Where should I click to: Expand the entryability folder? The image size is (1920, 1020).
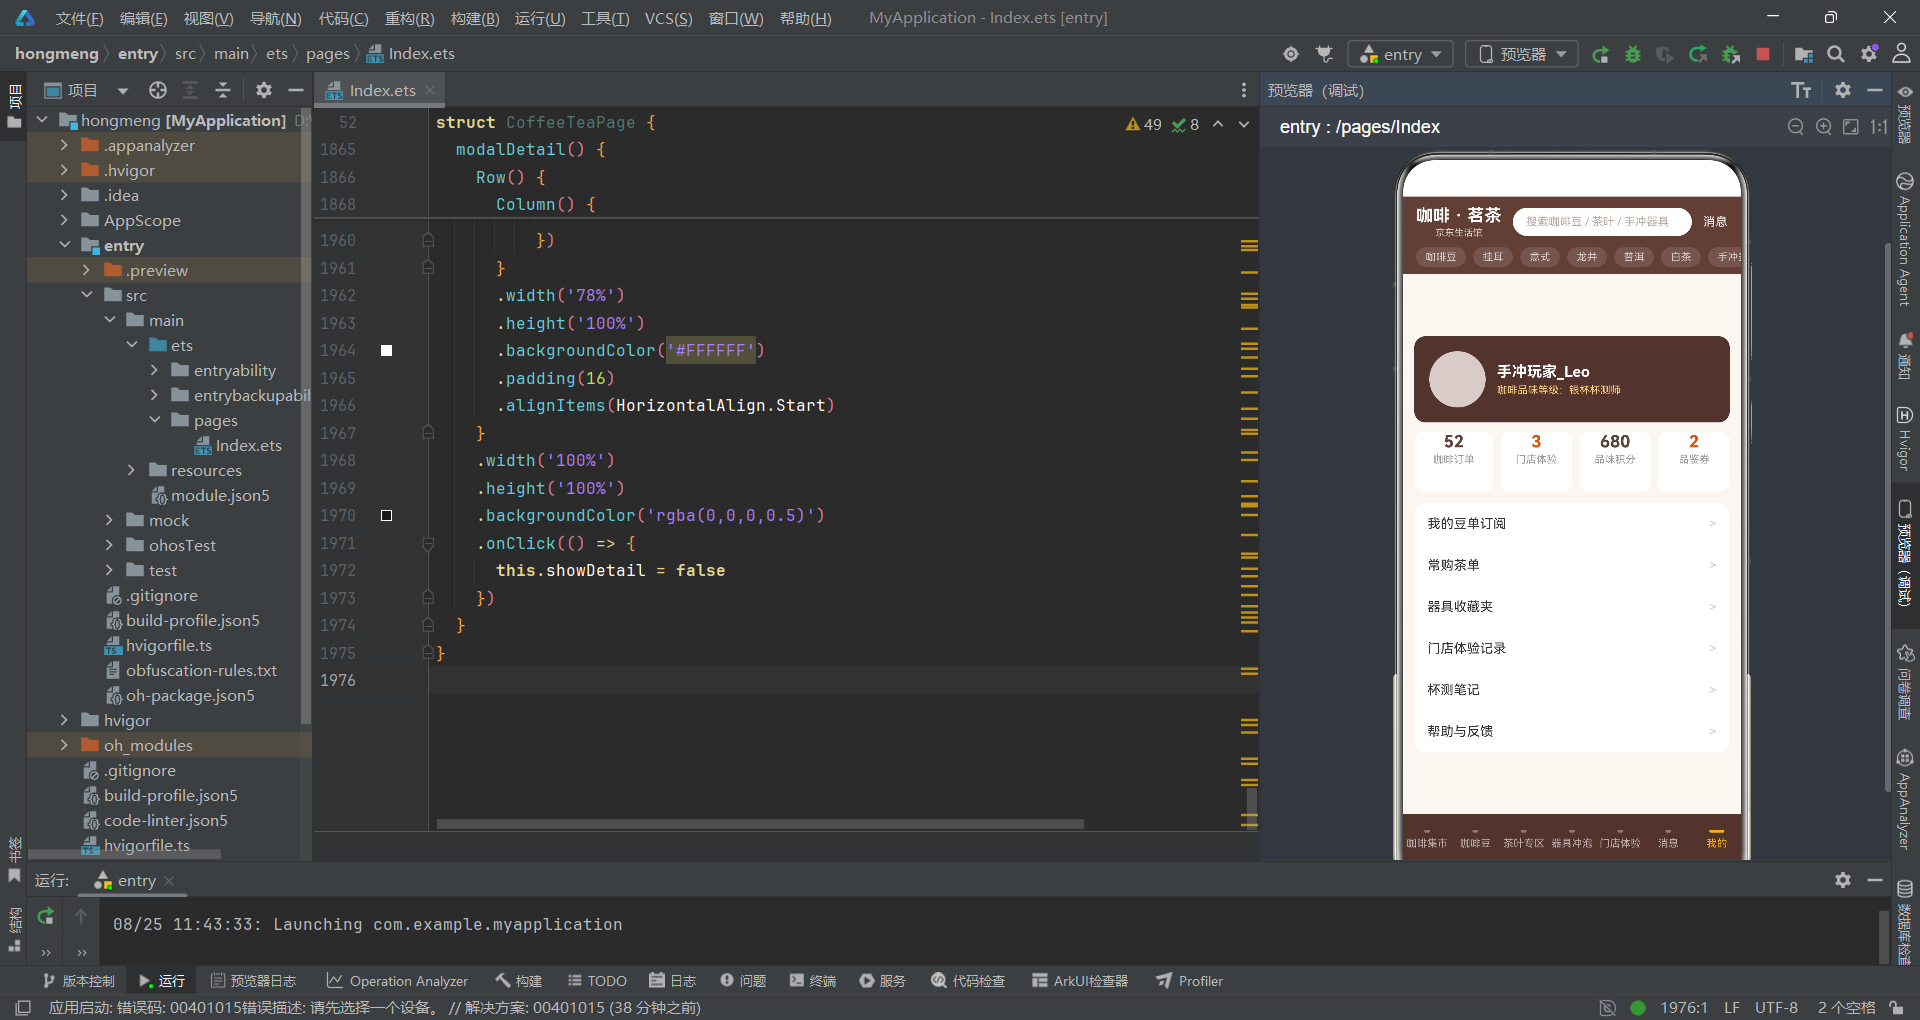pyautogui.click(x=154, y=370)
